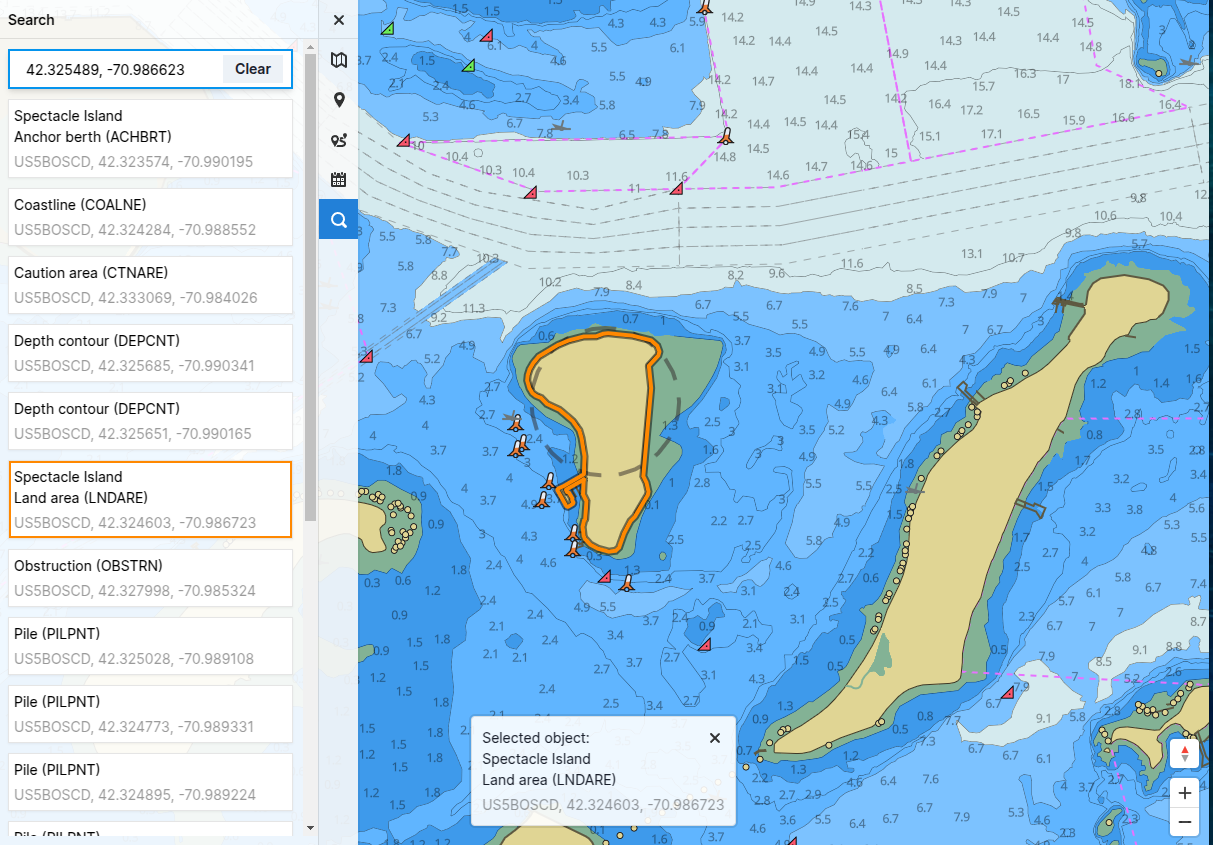Screen dimensions: 1213x845
Task: Select the Obstruction (OBSTRN) result
Action: tap(150, 578)
